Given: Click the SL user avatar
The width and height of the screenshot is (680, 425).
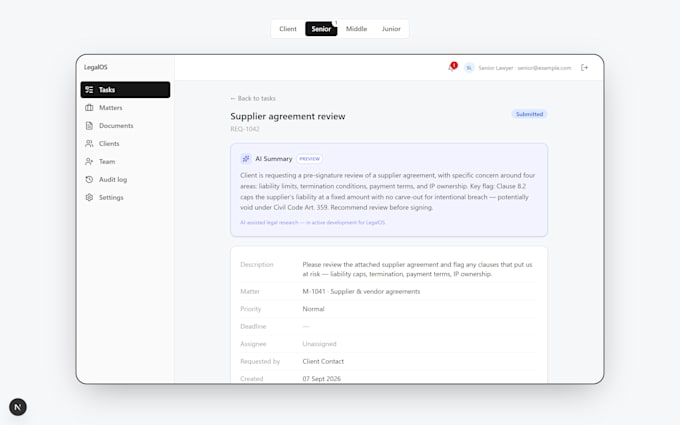Looking at the screenshot, I should [x=469, y=68].
